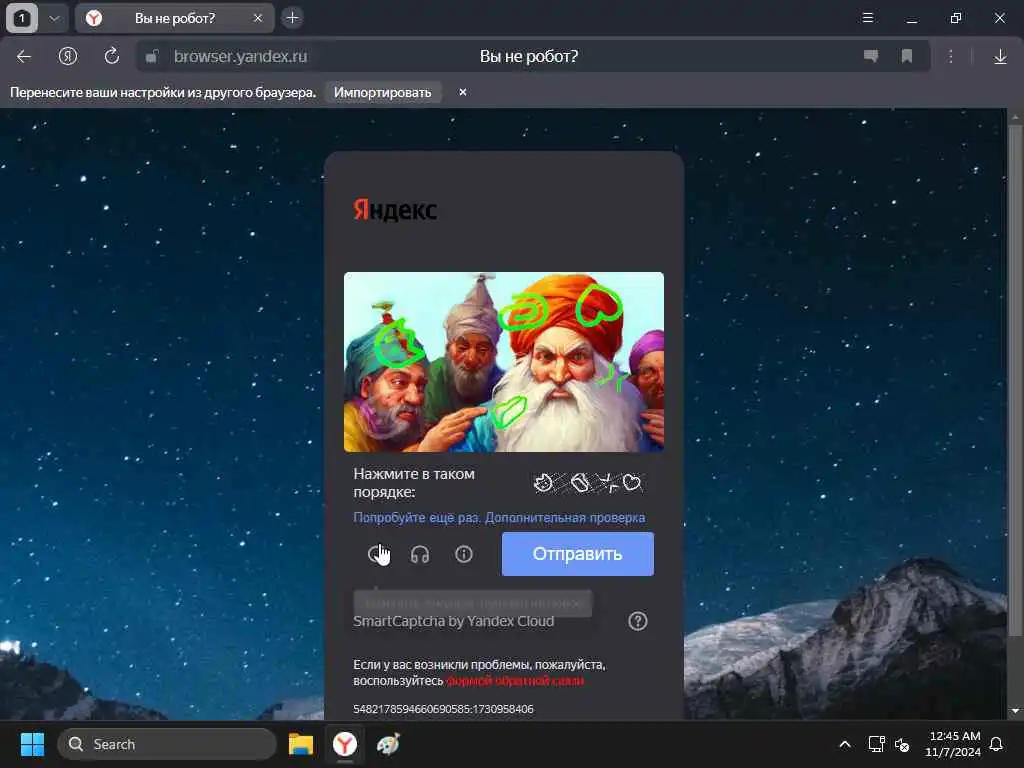The image size is (1024, 768).
Task: Open the browser hamburger menu
Action: (868, 18)
